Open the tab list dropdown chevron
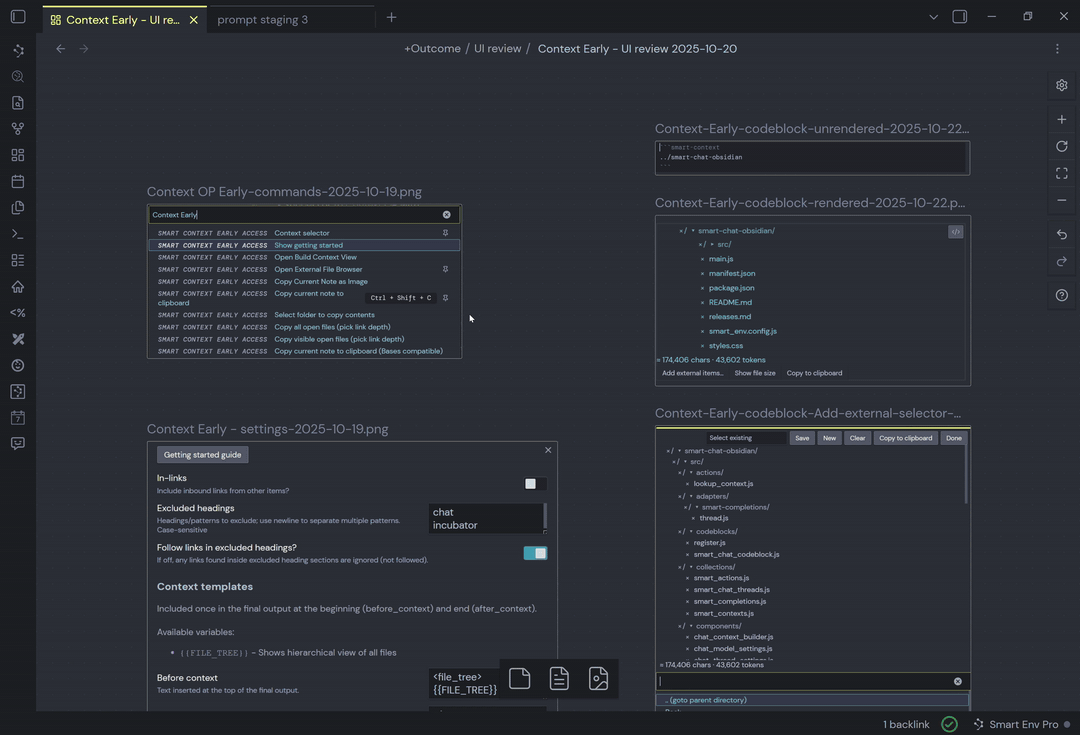The height and width of the screenshot is (735, 1080). (x=933, y=17)
